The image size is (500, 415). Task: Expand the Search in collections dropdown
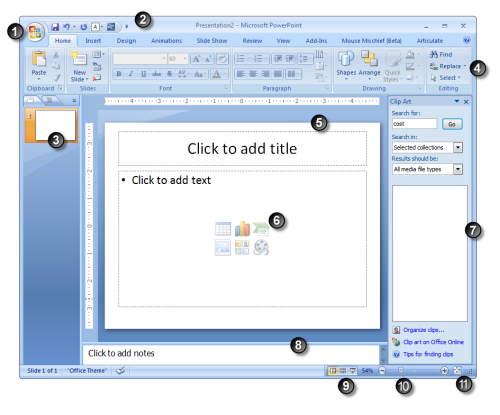click(x=458, y=147)
